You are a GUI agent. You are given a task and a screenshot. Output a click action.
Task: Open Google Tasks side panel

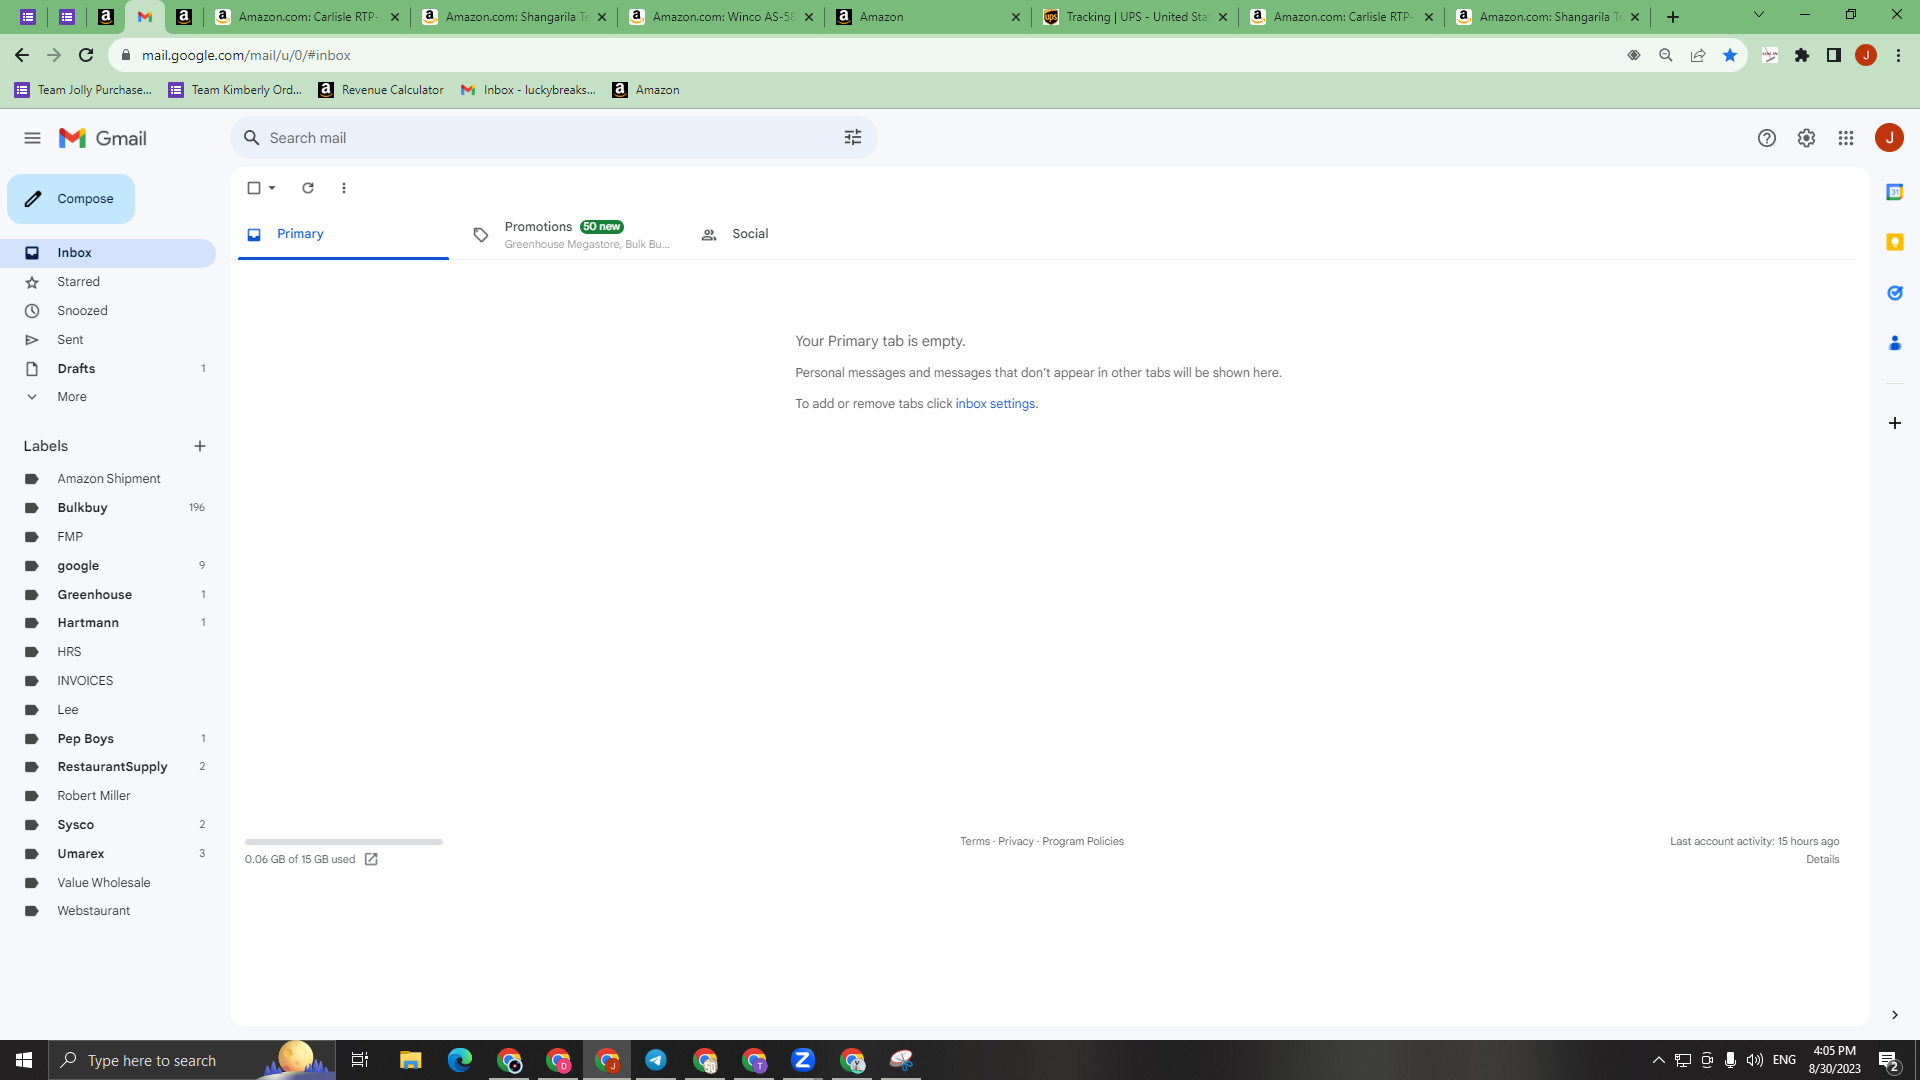(1894, 293)
